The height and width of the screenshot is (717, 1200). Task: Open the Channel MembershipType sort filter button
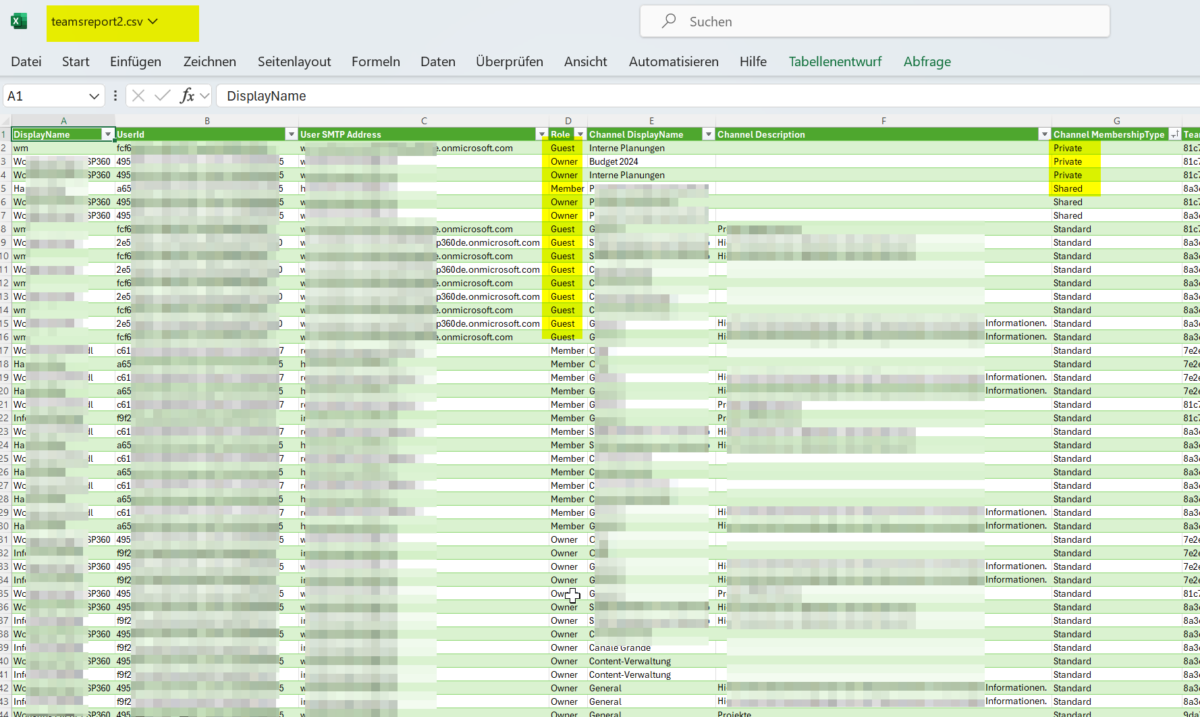[x=1173, y=134]
